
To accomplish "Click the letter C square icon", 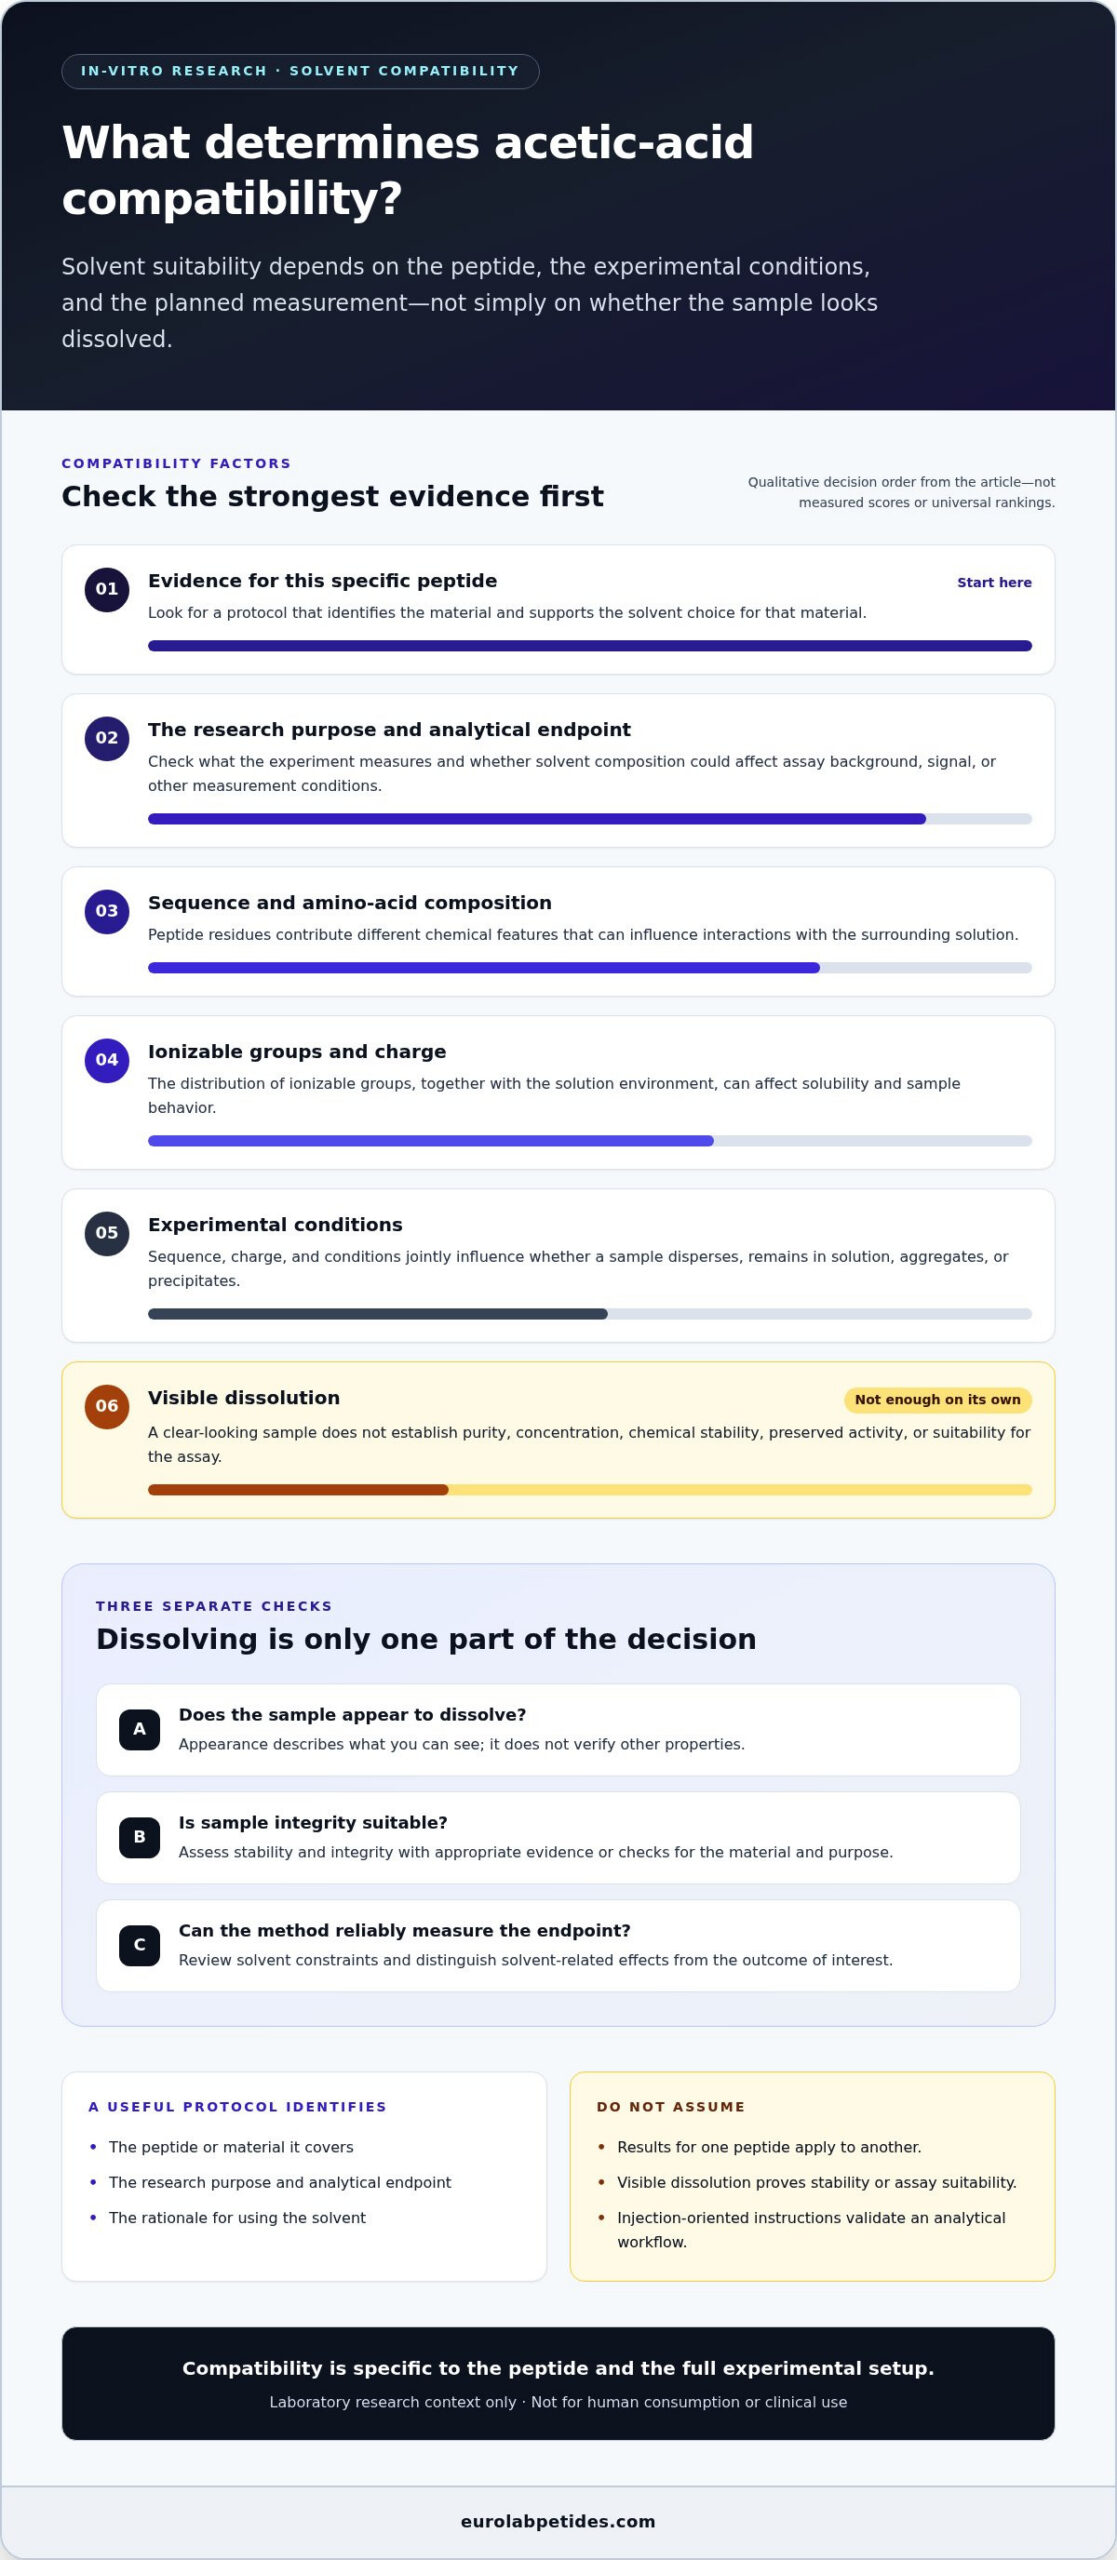I will (x=140, y=1945).
